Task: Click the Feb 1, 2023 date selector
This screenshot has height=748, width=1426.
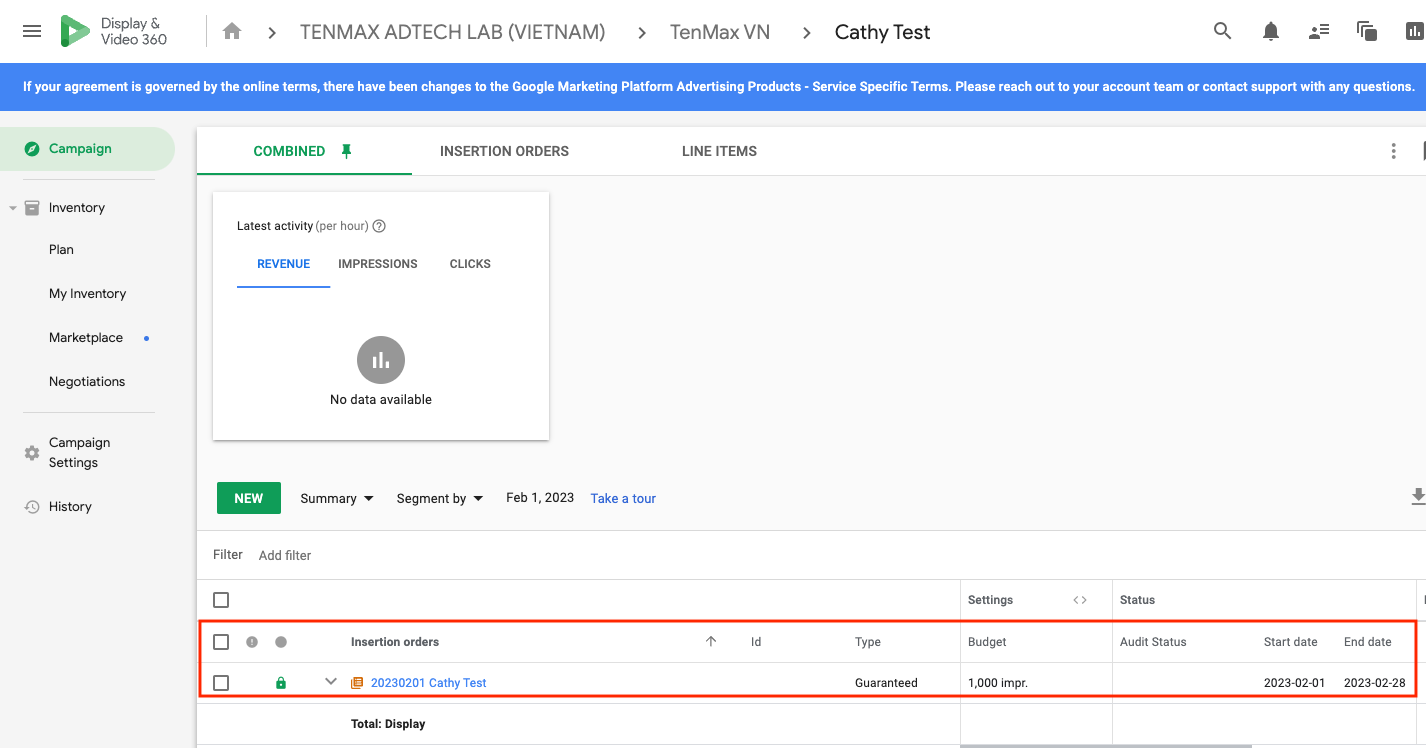Action: [540, 497]
